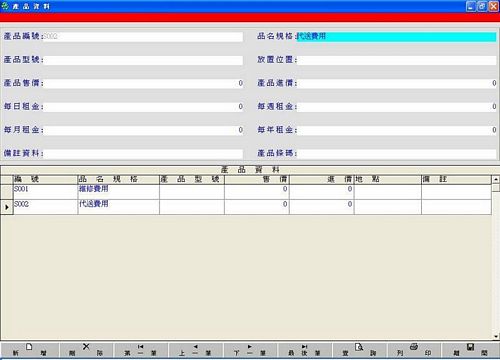Click the 新增 (new record) toolbar button
The width and height of the screenshot is (500, 360).
[x=29, y=350]
